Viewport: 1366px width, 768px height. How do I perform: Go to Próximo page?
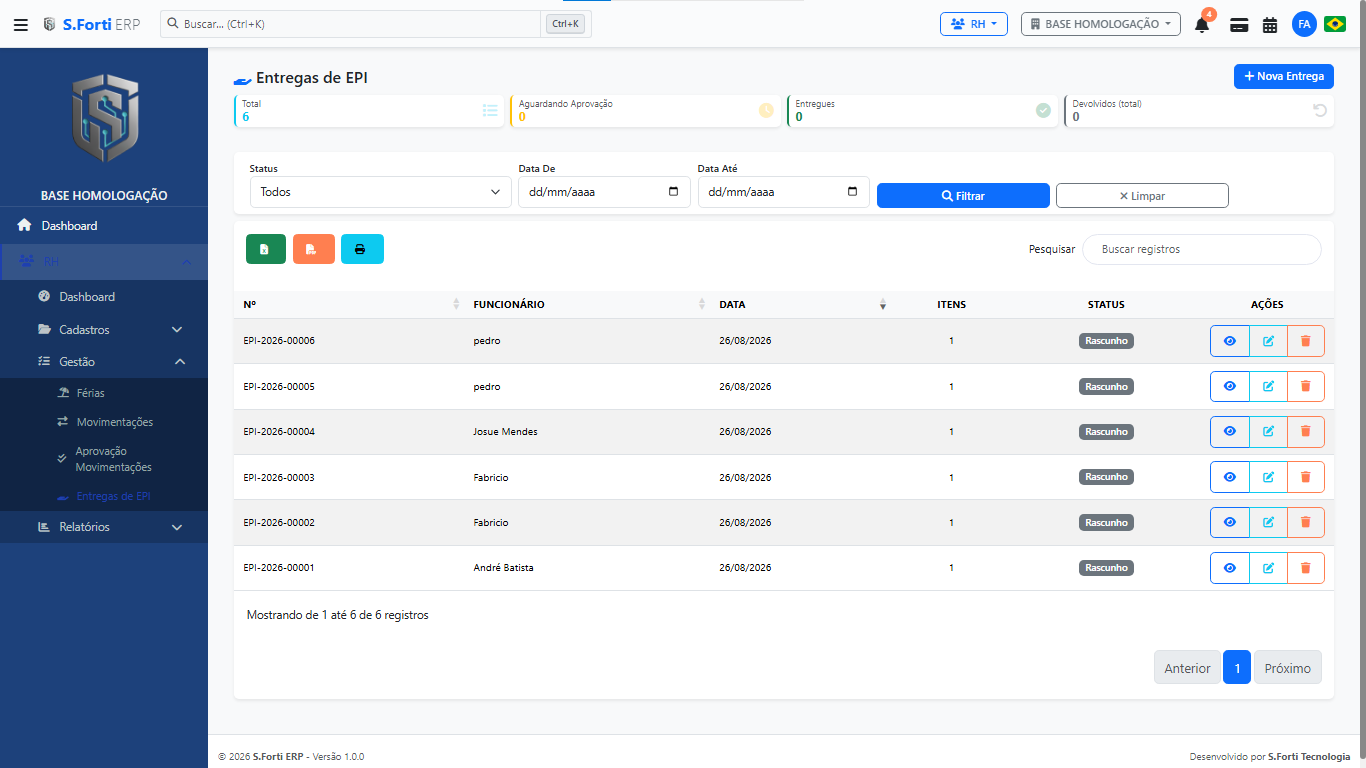pyautogui.click(x=1288, y=668)
